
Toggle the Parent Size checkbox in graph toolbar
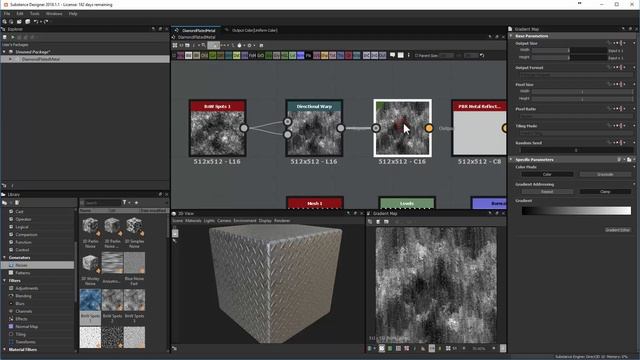(416, 56)
